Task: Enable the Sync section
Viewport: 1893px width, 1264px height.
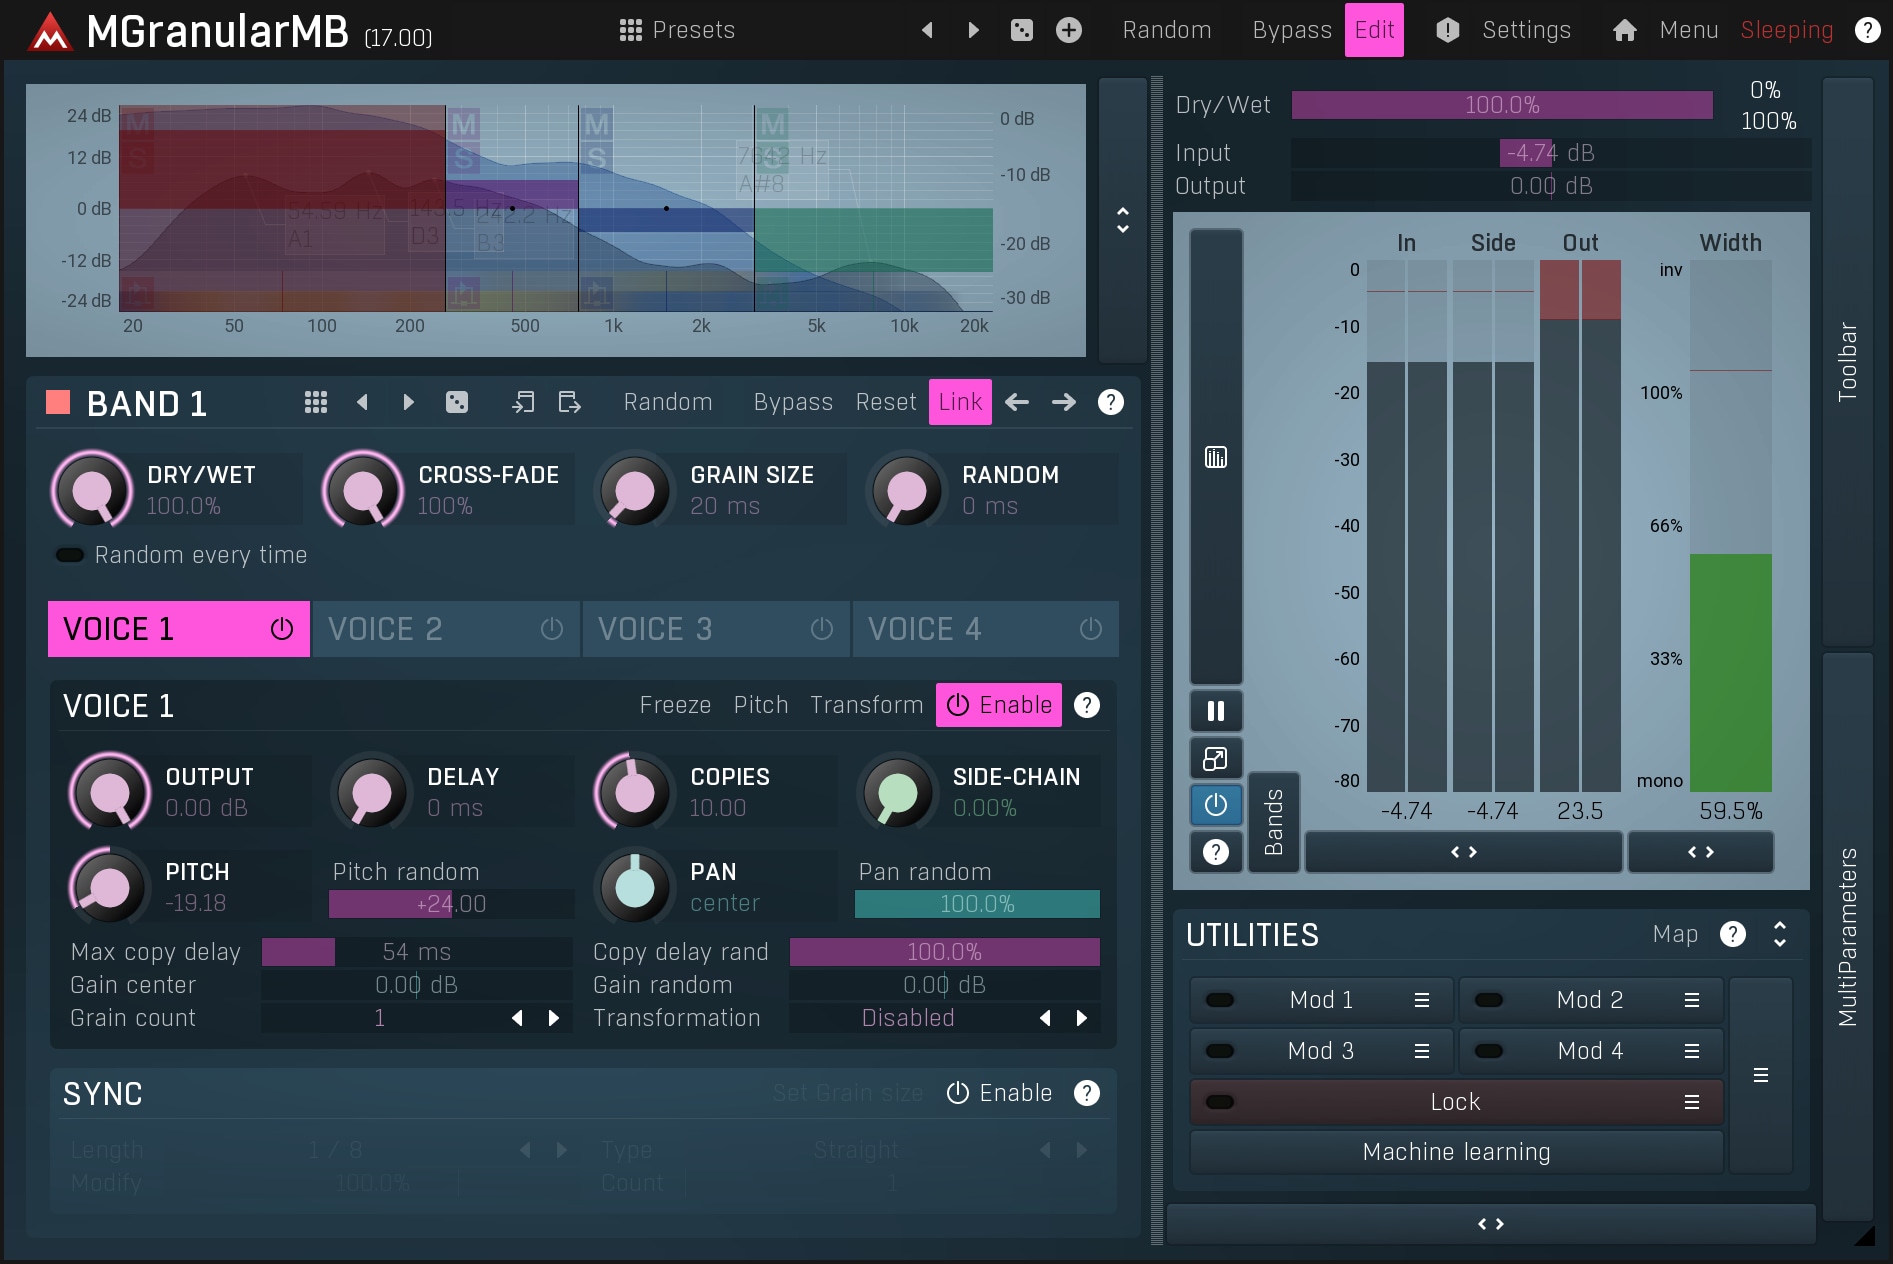Action: (999, 1093)
